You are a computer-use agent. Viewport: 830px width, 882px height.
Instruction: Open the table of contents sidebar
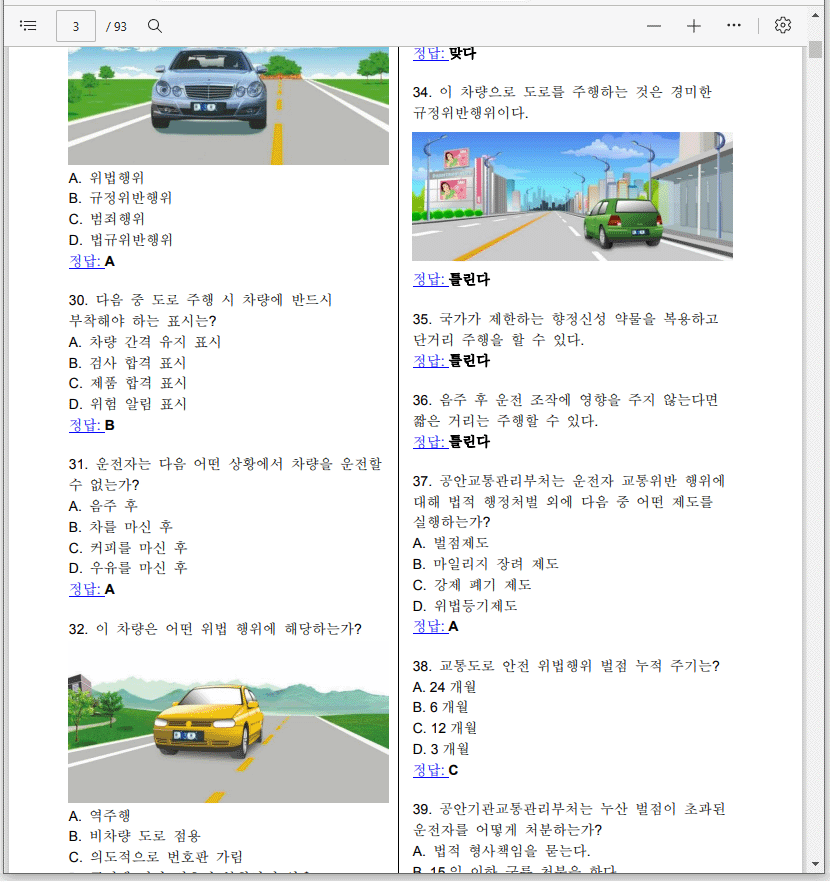tap(28, 26)
